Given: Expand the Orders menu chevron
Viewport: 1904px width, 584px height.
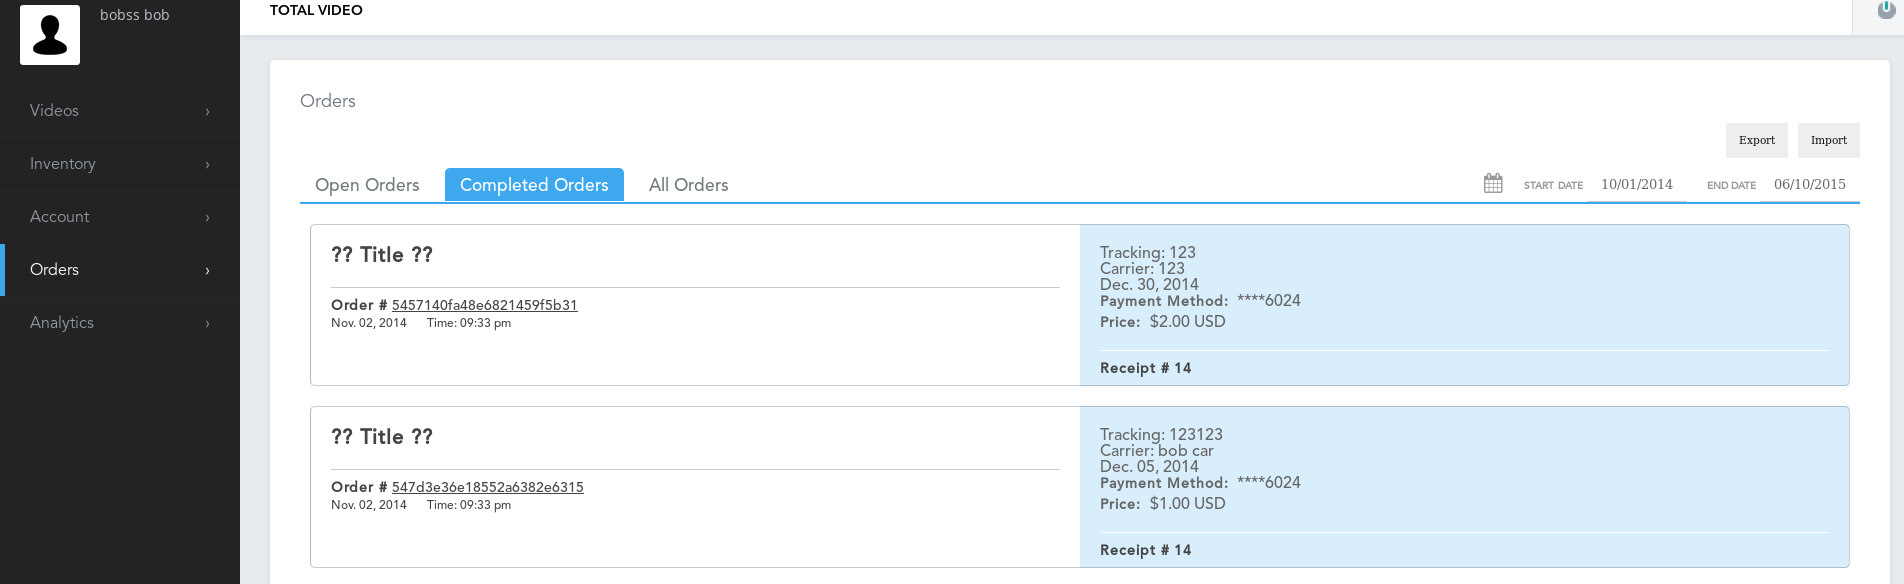Looking at the screenshot, I should (207, 270).
